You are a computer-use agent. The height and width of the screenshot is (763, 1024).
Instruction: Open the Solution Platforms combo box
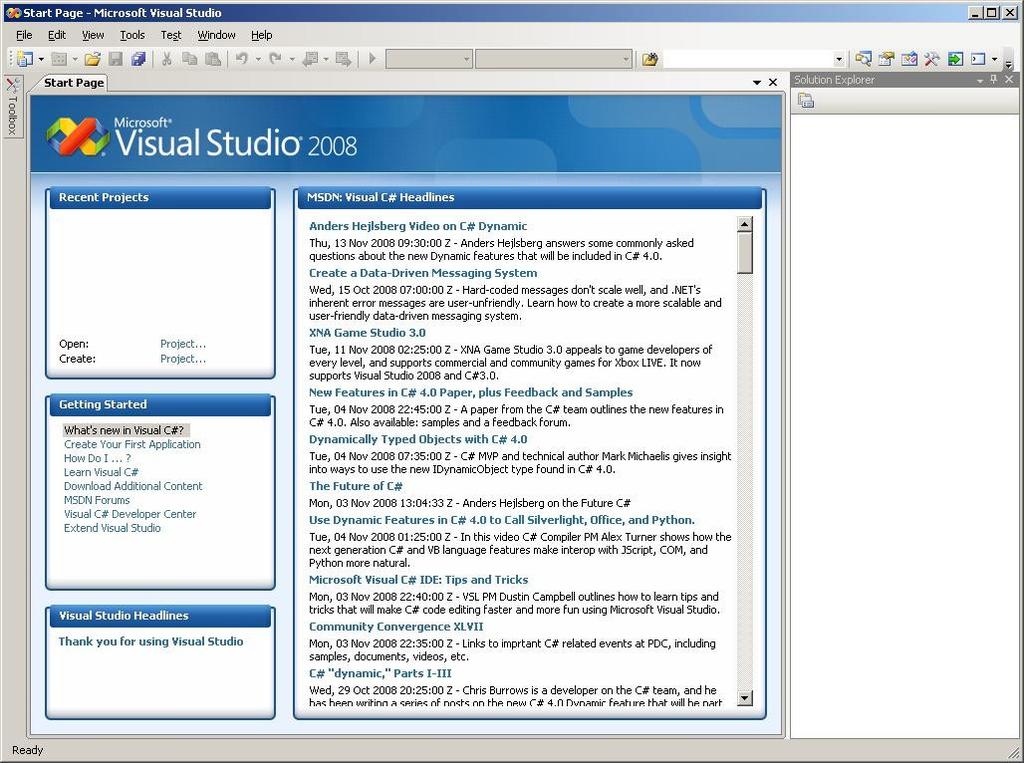tap(554, 59)
